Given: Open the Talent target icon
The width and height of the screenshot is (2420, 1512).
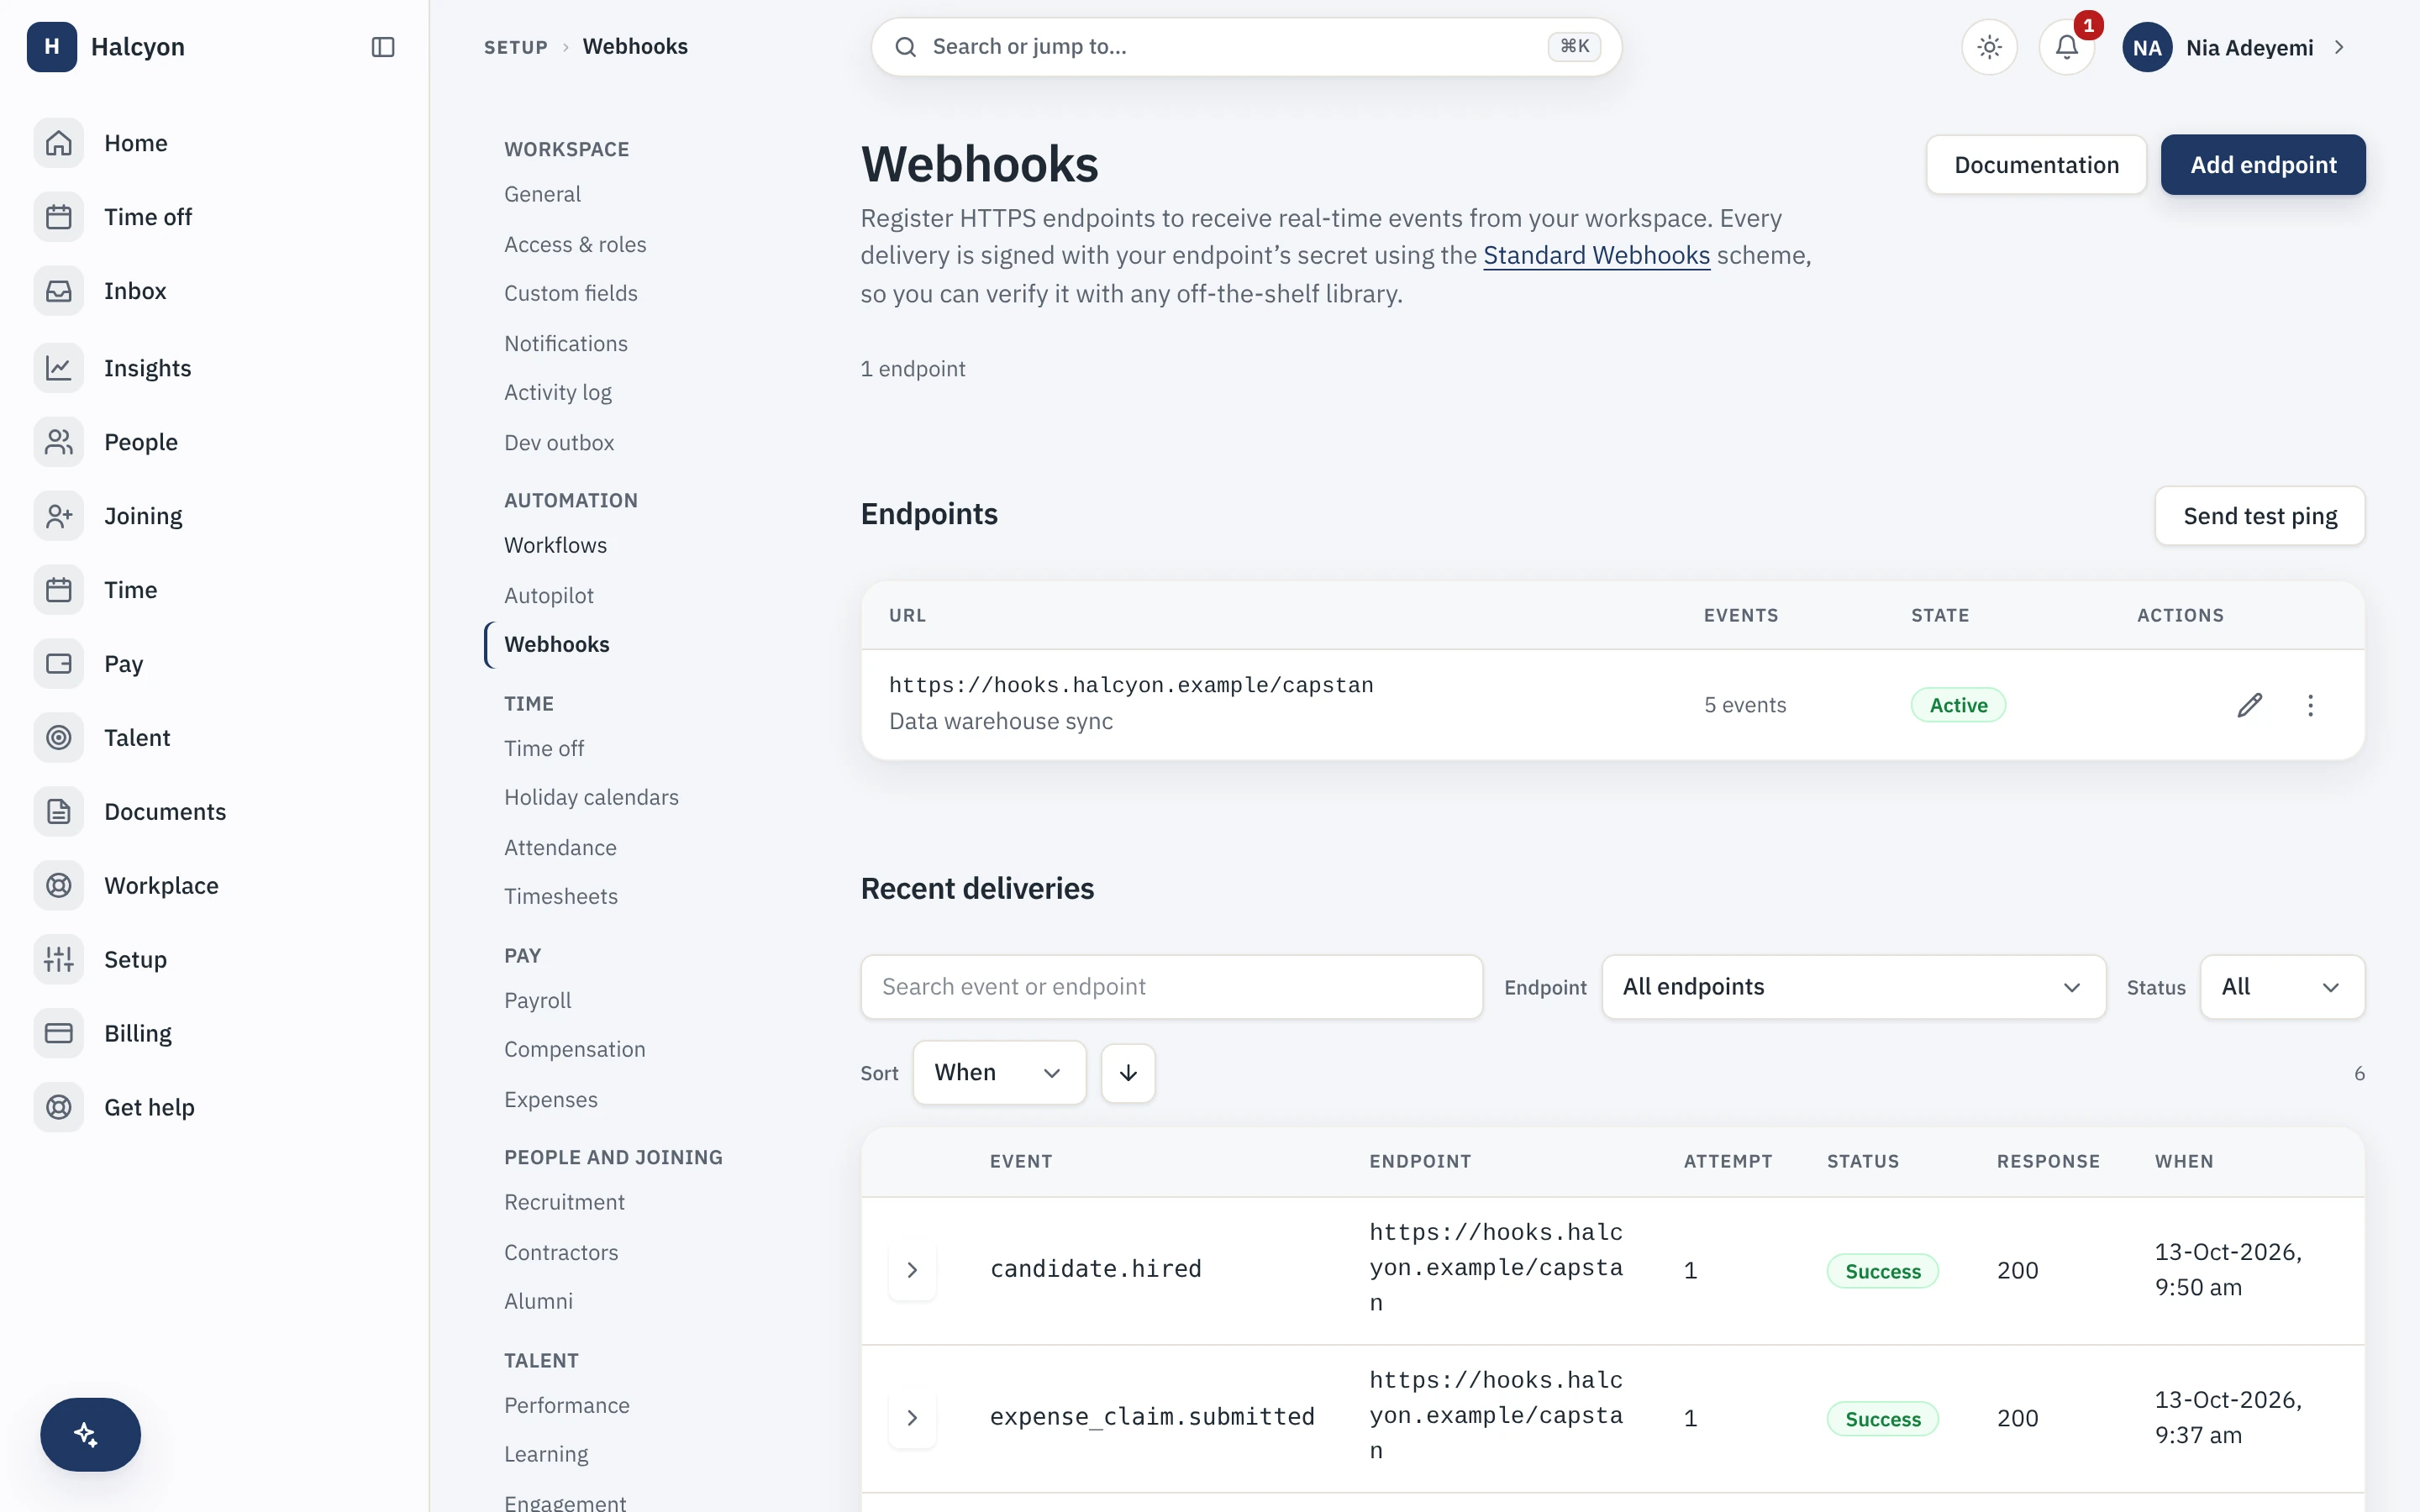Looking at the screenshot, I should [x=59, y=738].
